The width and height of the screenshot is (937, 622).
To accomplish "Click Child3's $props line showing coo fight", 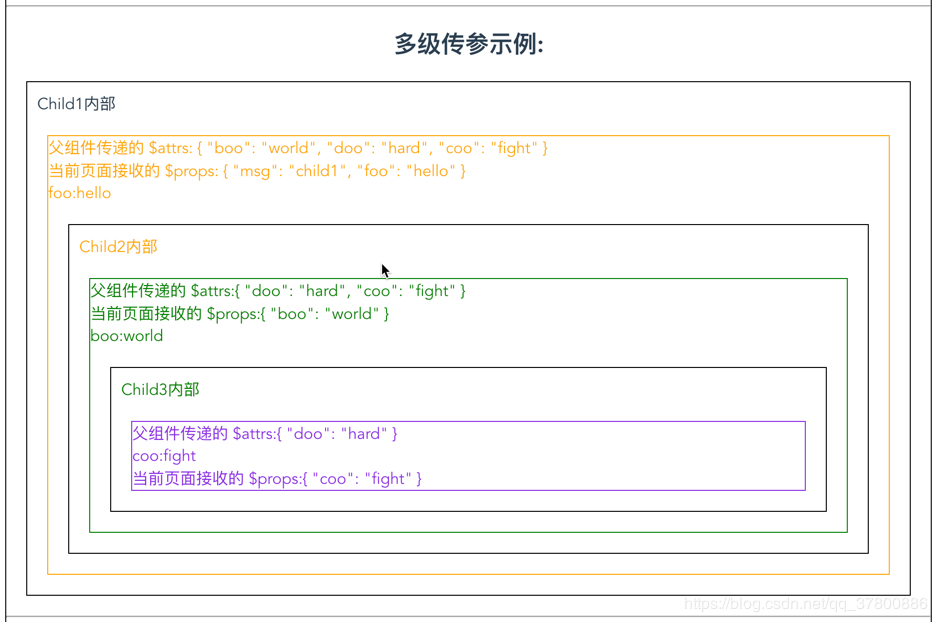I will [277, 477].
